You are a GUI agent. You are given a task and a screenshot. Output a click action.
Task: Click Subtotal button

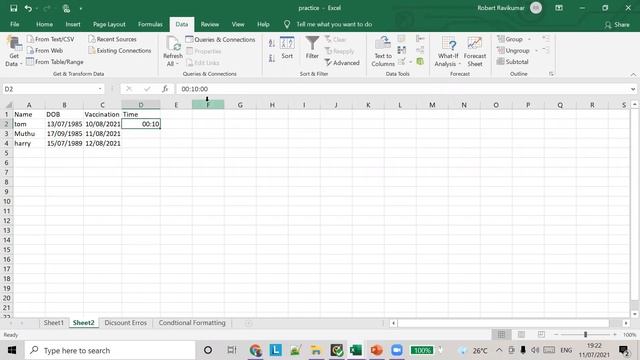pos(513,62)
